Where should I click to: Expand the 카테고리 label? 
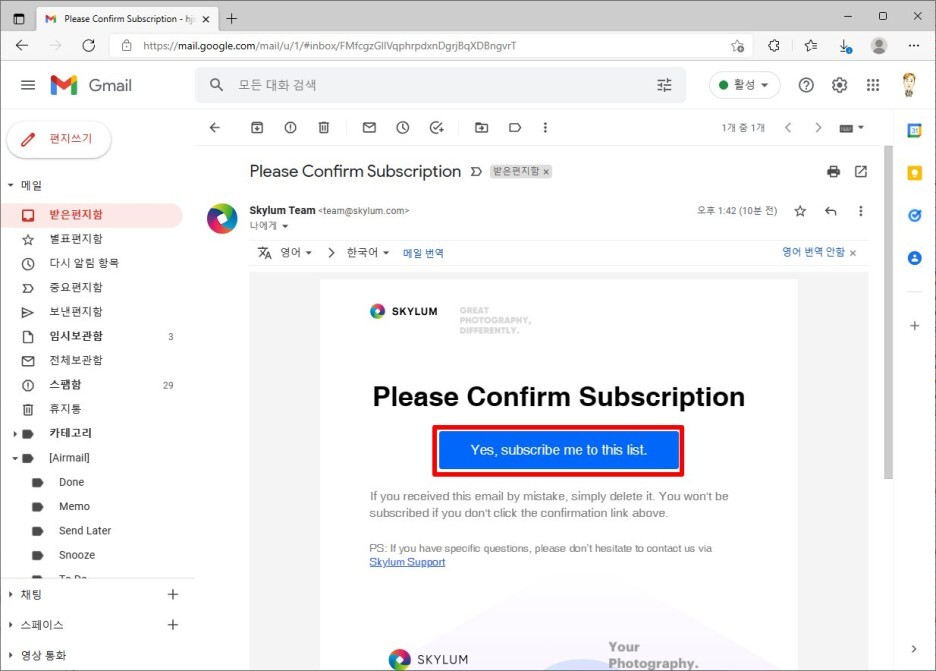click(14, 434)
